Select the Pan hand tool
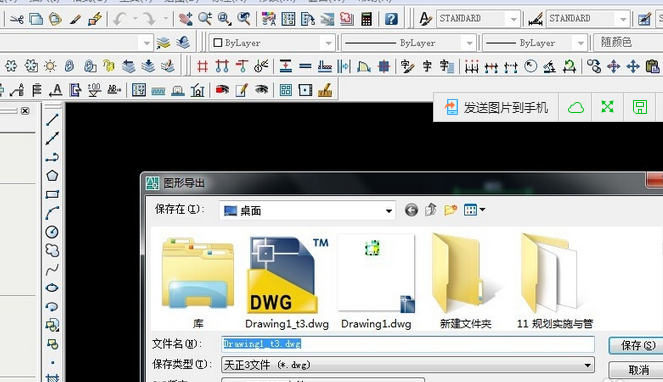Screen dimensions: 663x382 click(186, 19)
